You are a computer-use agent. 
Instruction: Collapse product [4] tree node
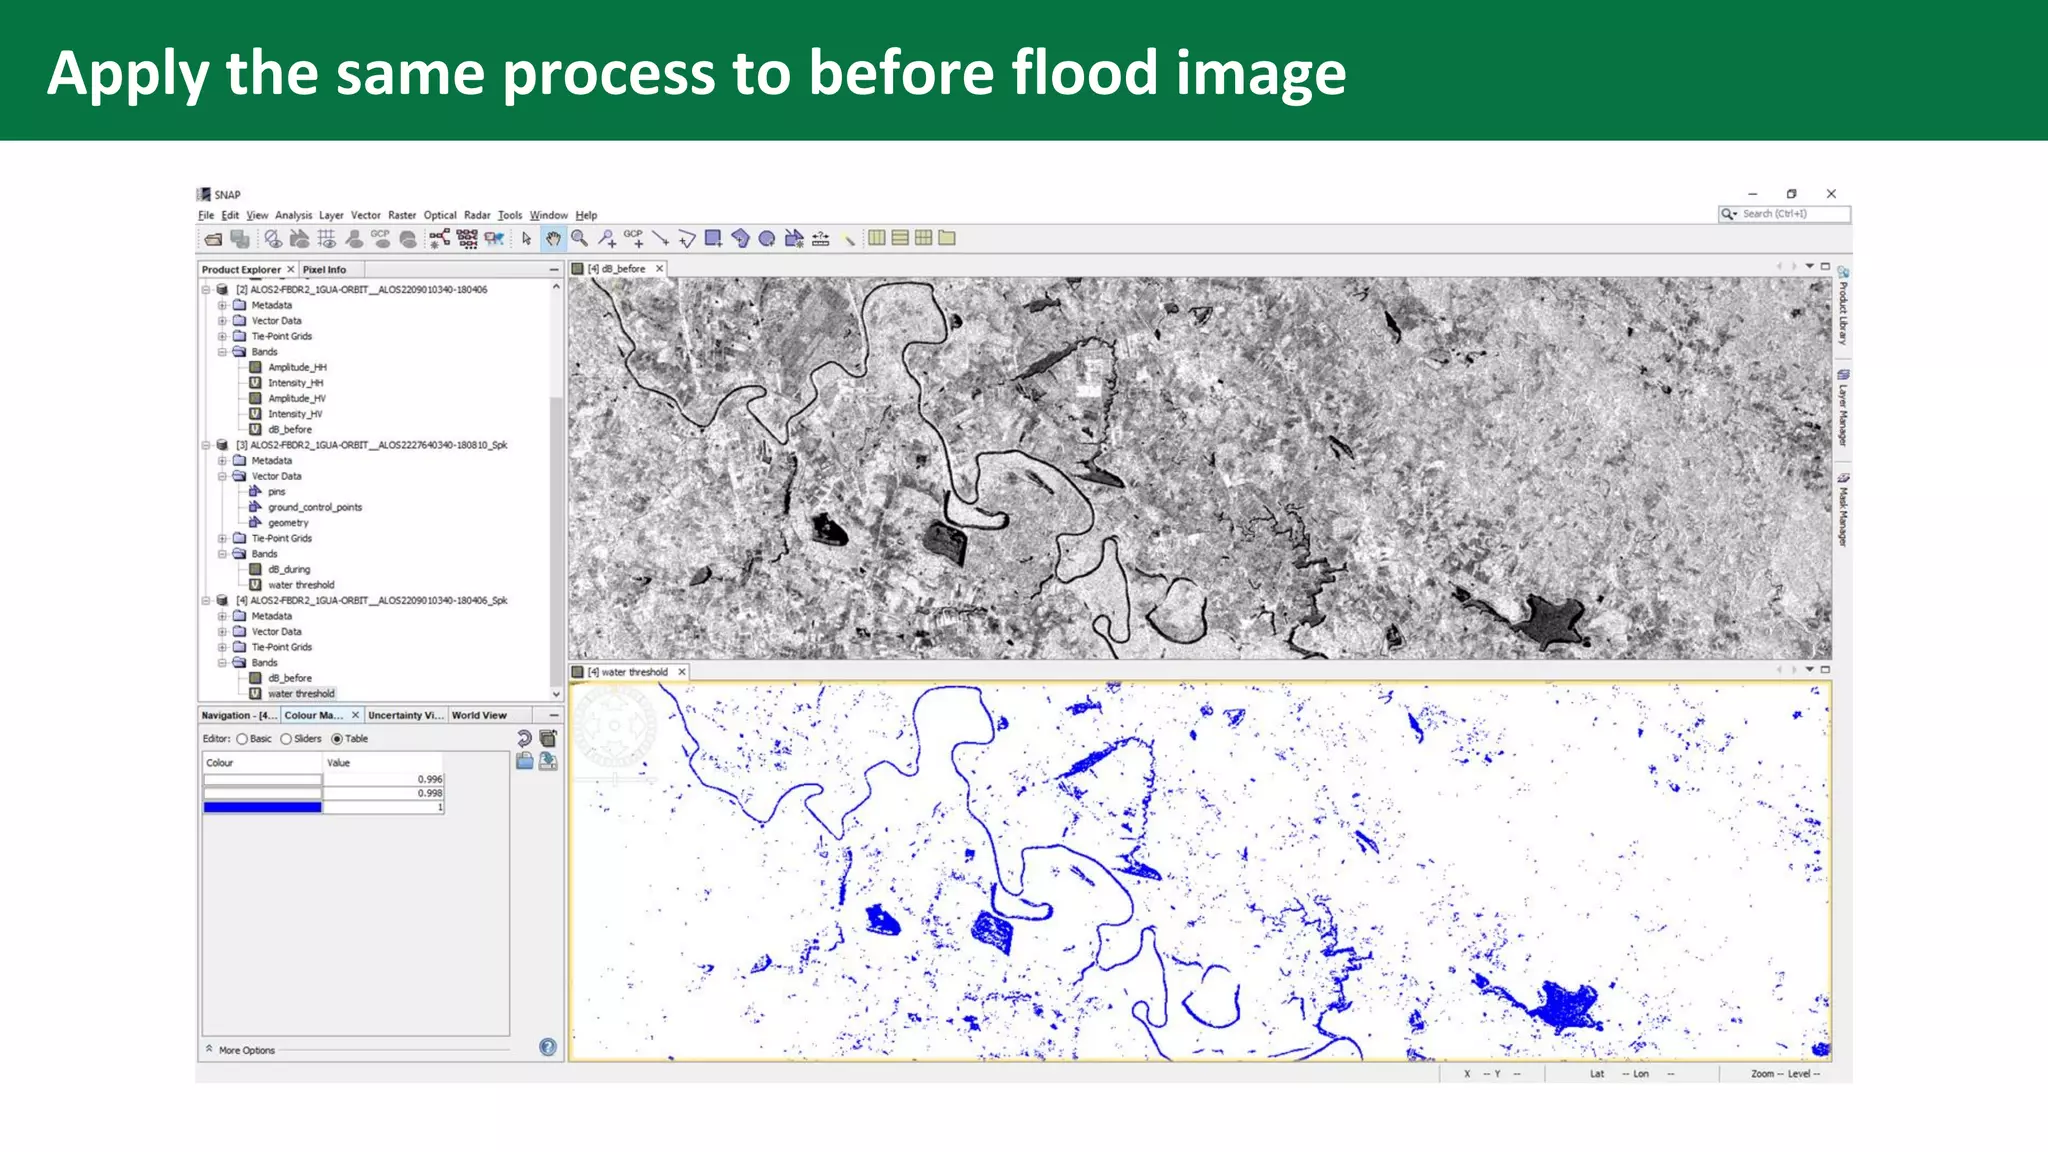point(206,601)
